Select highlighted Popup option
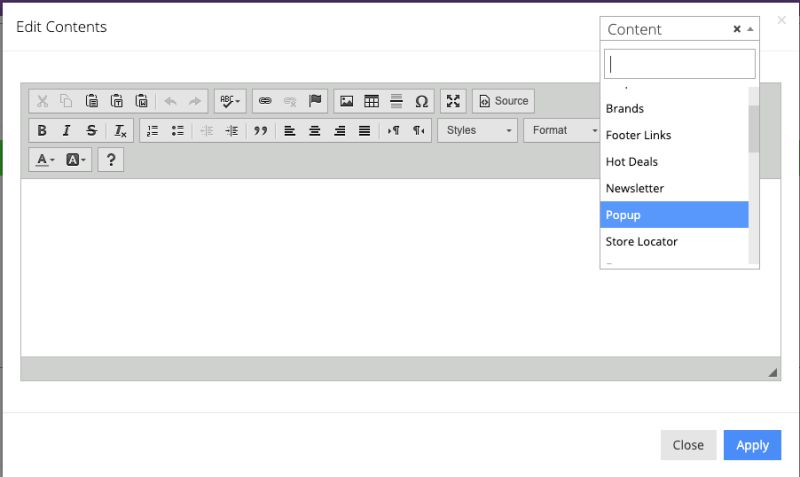800x477 pixels. pos(674,215)
